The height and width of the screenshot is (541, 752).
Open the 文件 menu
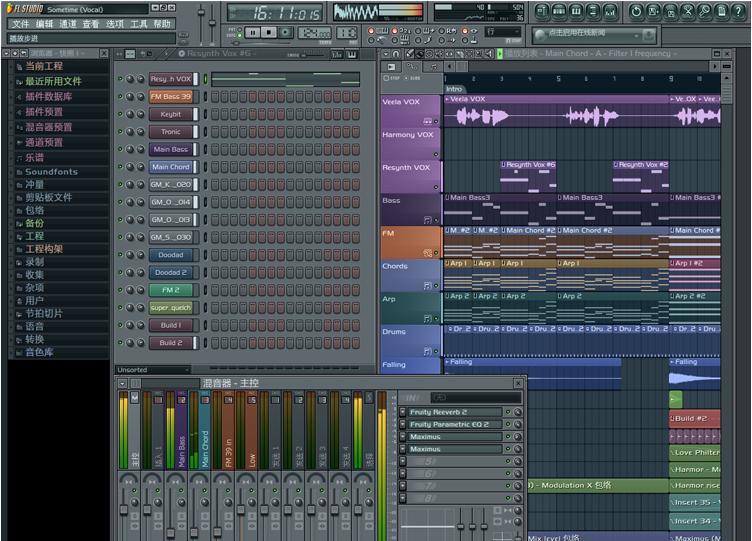[x=20, y=24]
